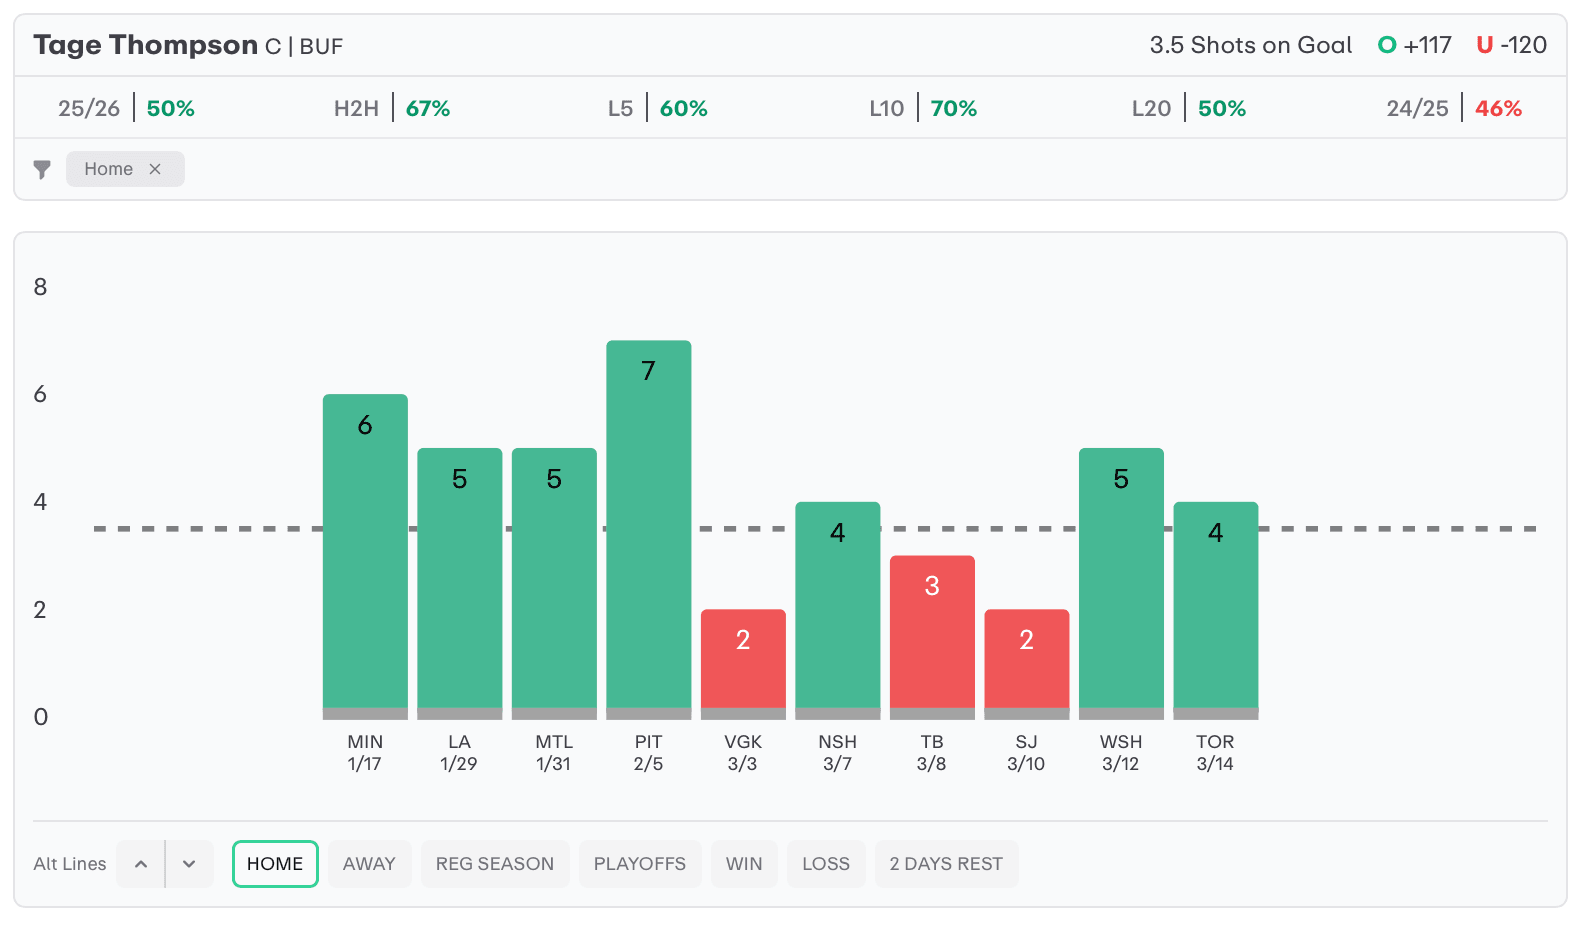This screenshot has width=1584, height=930.
Task: Click the filter funnel icon
Action: point(42,169)
